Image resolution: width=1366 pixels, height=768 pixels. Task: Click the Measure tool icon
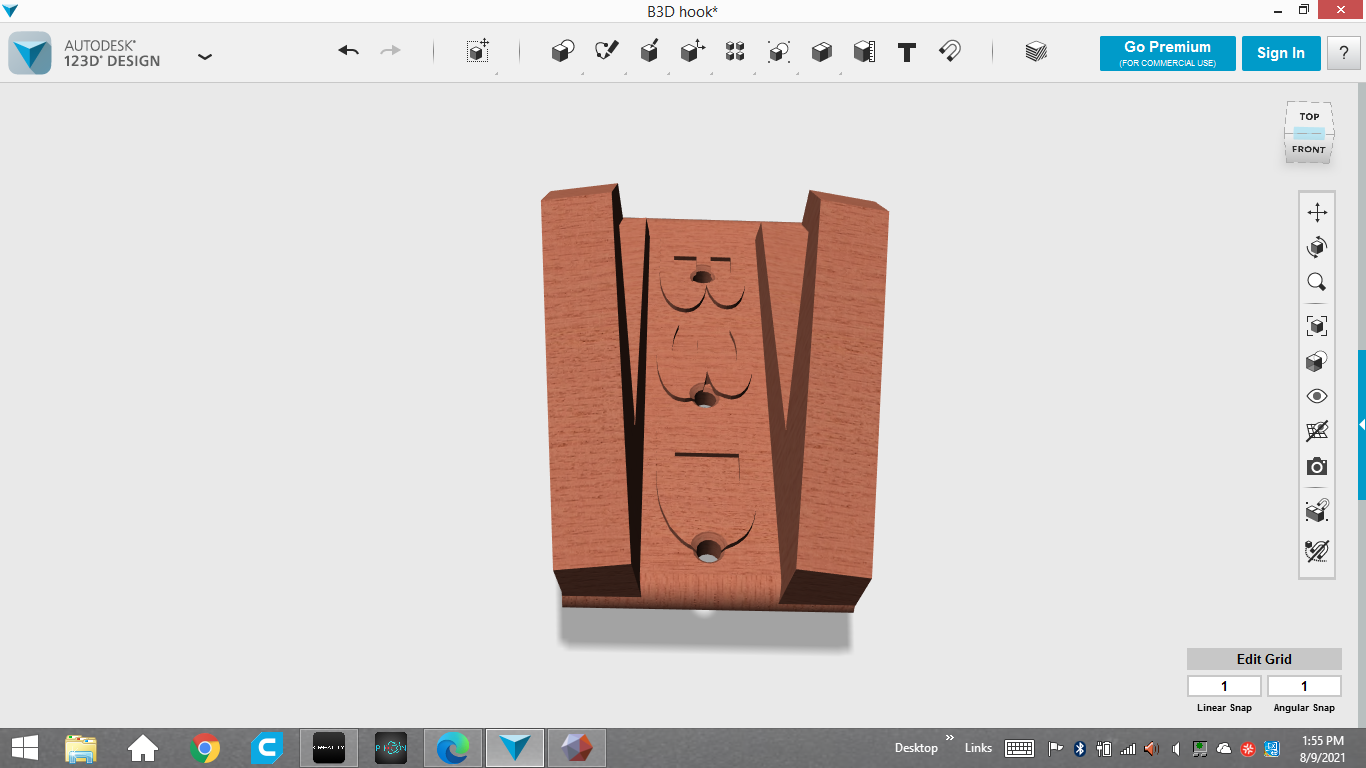[x=864, y=52]
